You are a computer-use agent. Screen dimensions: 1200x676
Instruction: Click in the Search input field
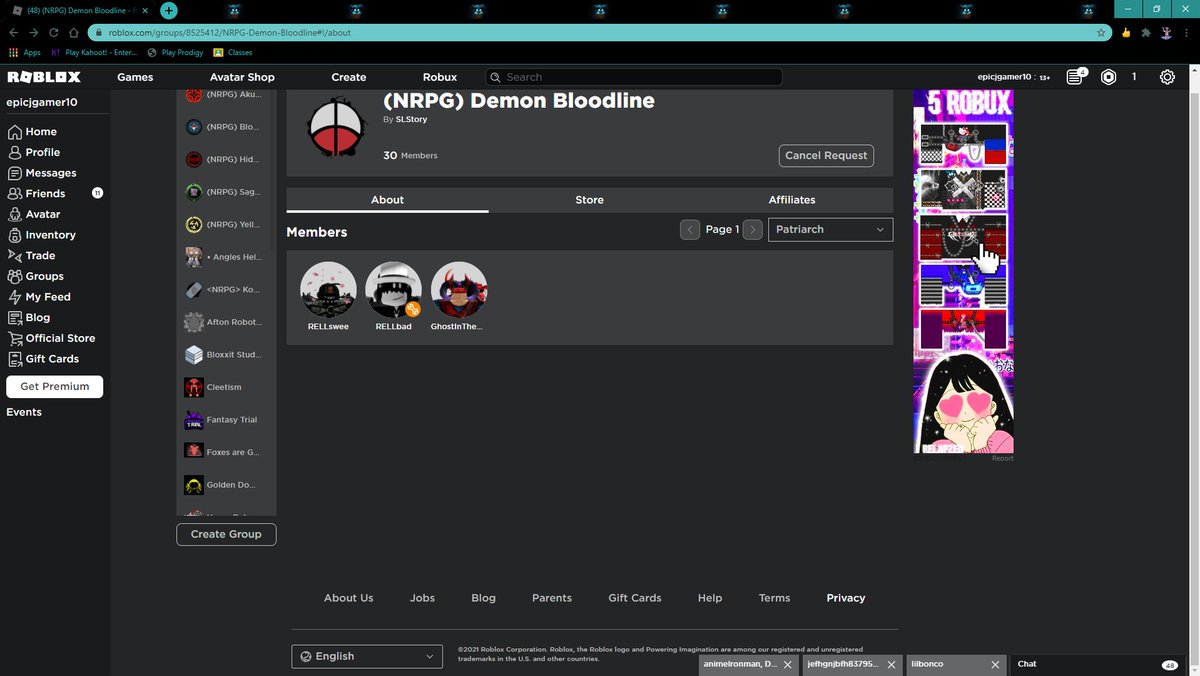click(x=634, y=77)
